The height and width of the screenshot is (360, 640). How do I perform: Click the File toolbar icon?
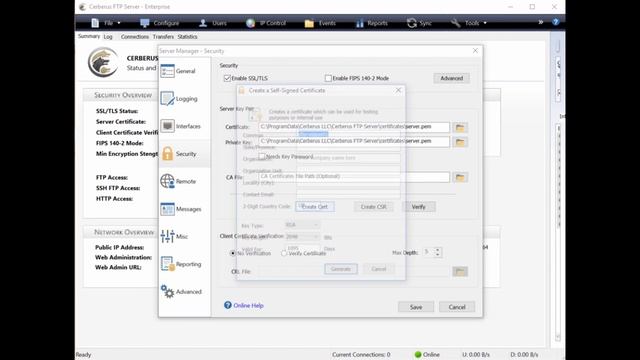pos(95,23)
